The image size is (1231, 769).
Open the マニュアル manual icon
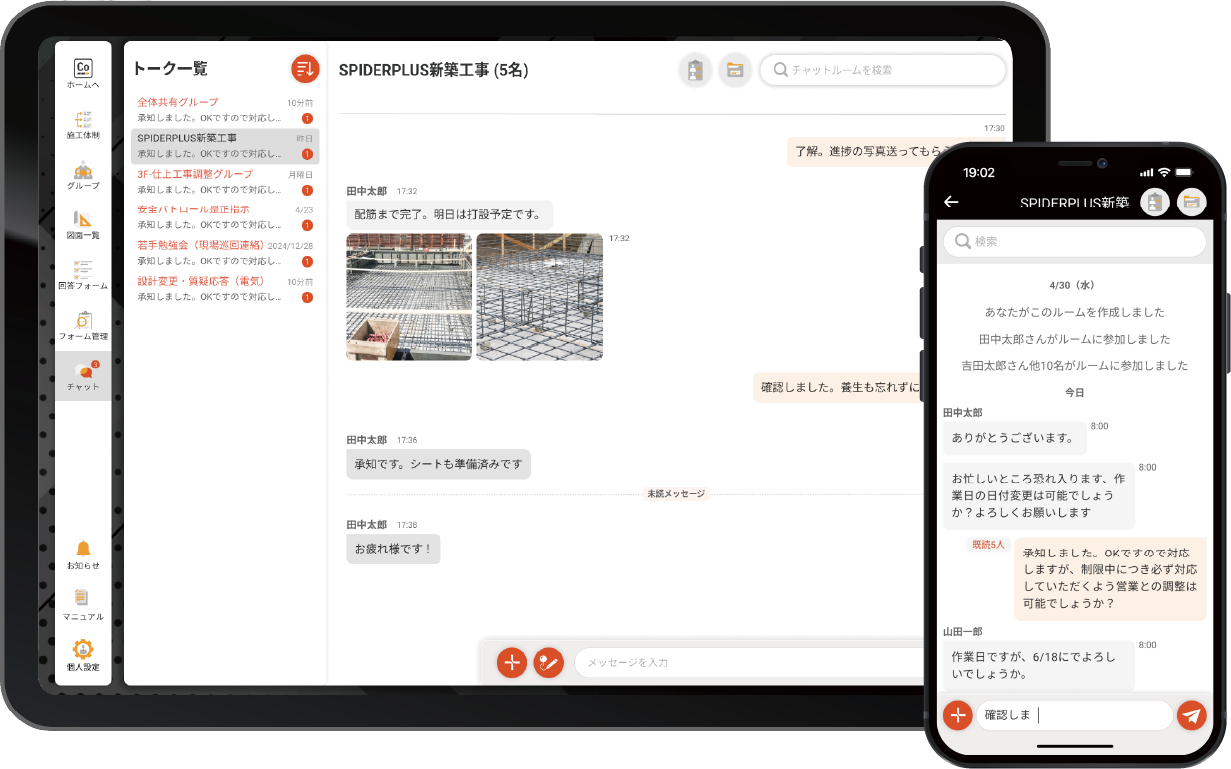[x=83, y=604]
